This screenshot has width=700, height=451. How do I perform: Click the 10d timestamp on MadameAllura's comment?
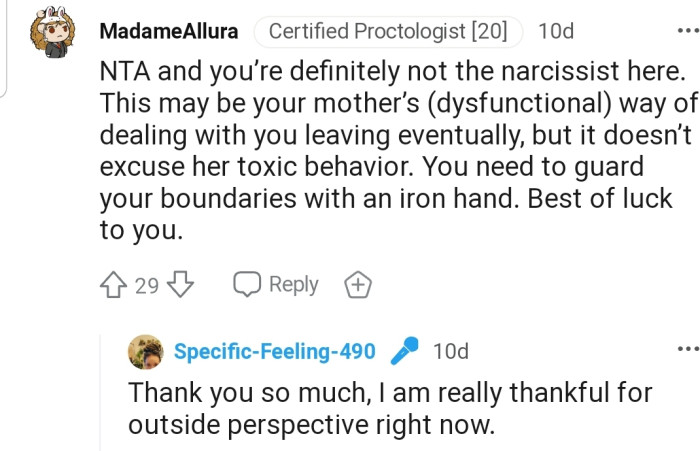pyautogui.click(x=556, y=32)
